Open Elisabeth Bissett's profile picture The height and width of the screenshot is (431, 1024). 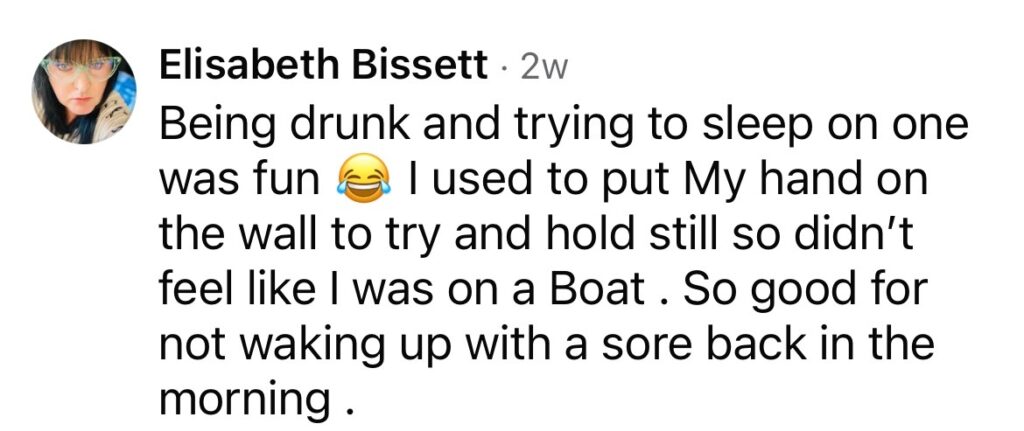[x=84, y=92]
